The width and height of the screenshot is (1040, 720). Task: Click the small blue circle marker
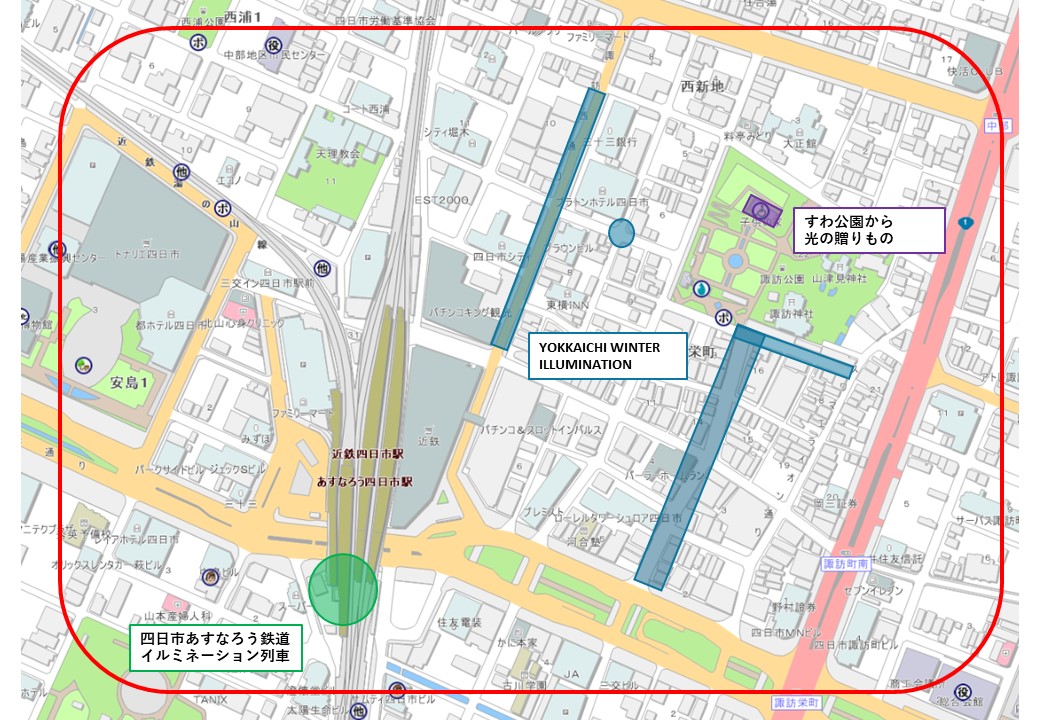621,233
